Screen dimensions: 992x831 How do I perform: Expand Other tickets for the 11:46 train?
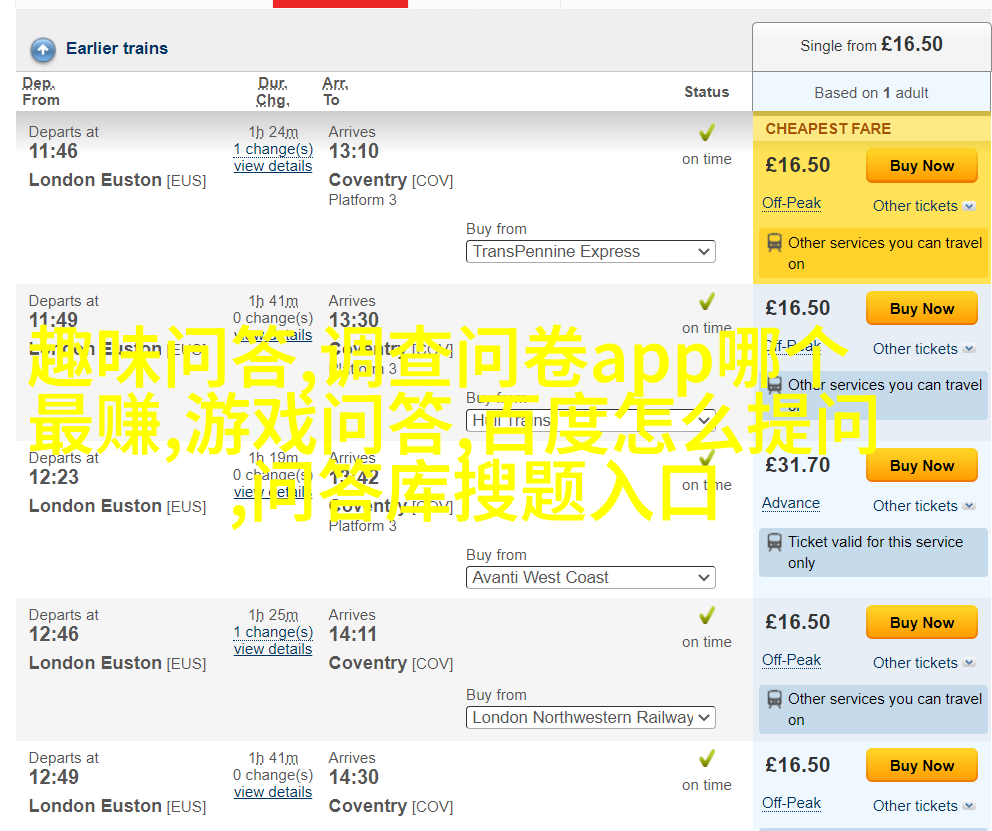click(924, 206)
